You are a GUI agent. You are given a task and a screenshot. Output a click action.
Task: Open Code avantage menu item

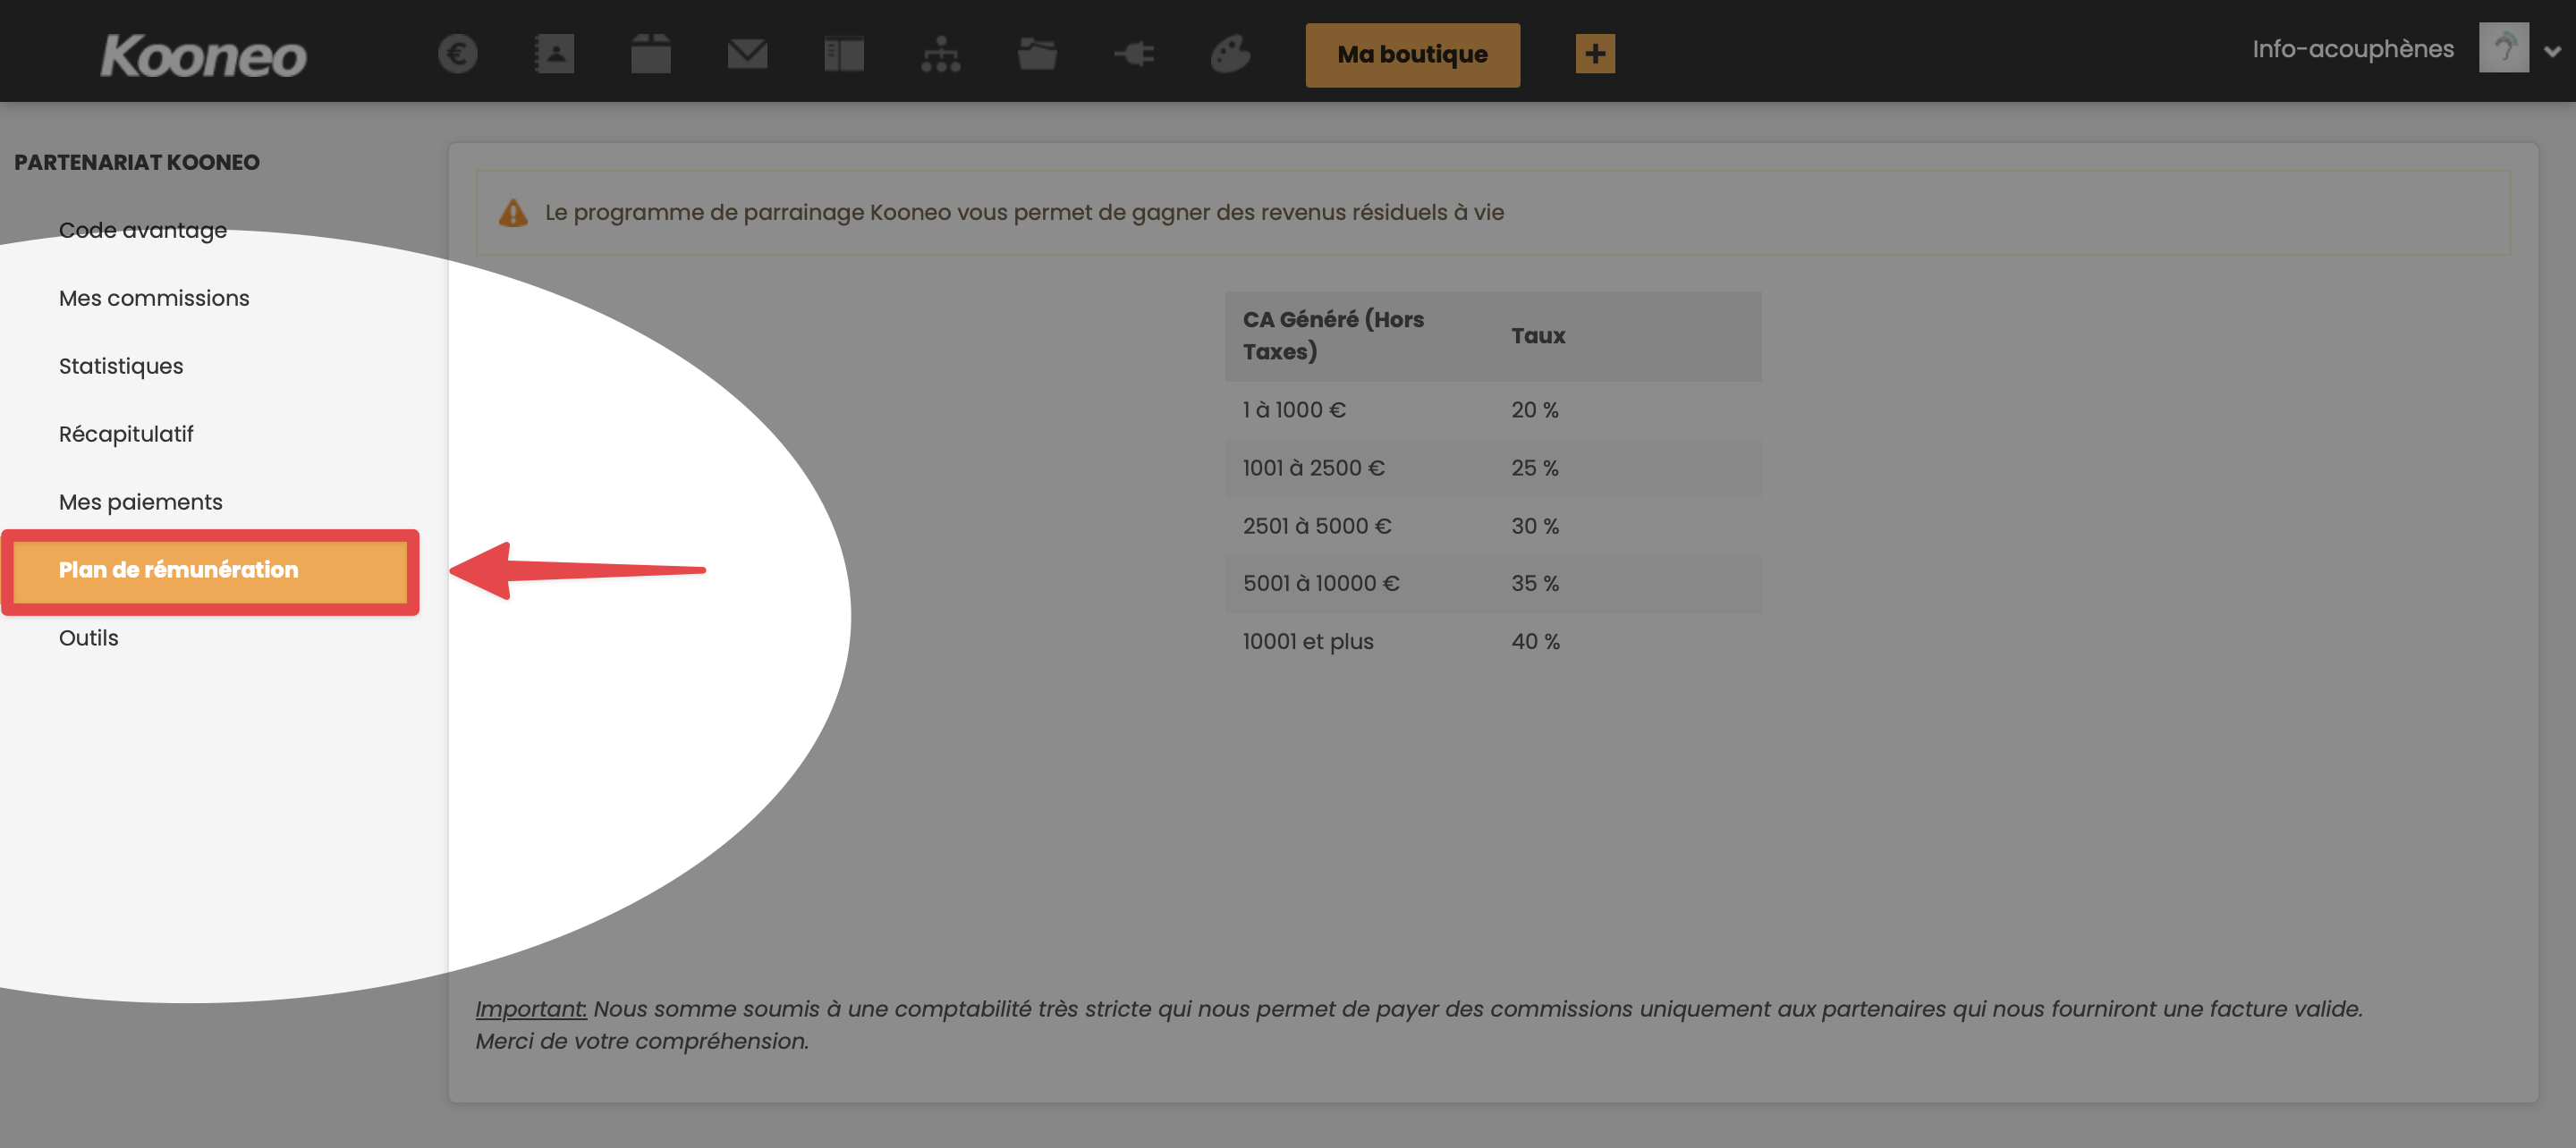(x=143, y=230)
